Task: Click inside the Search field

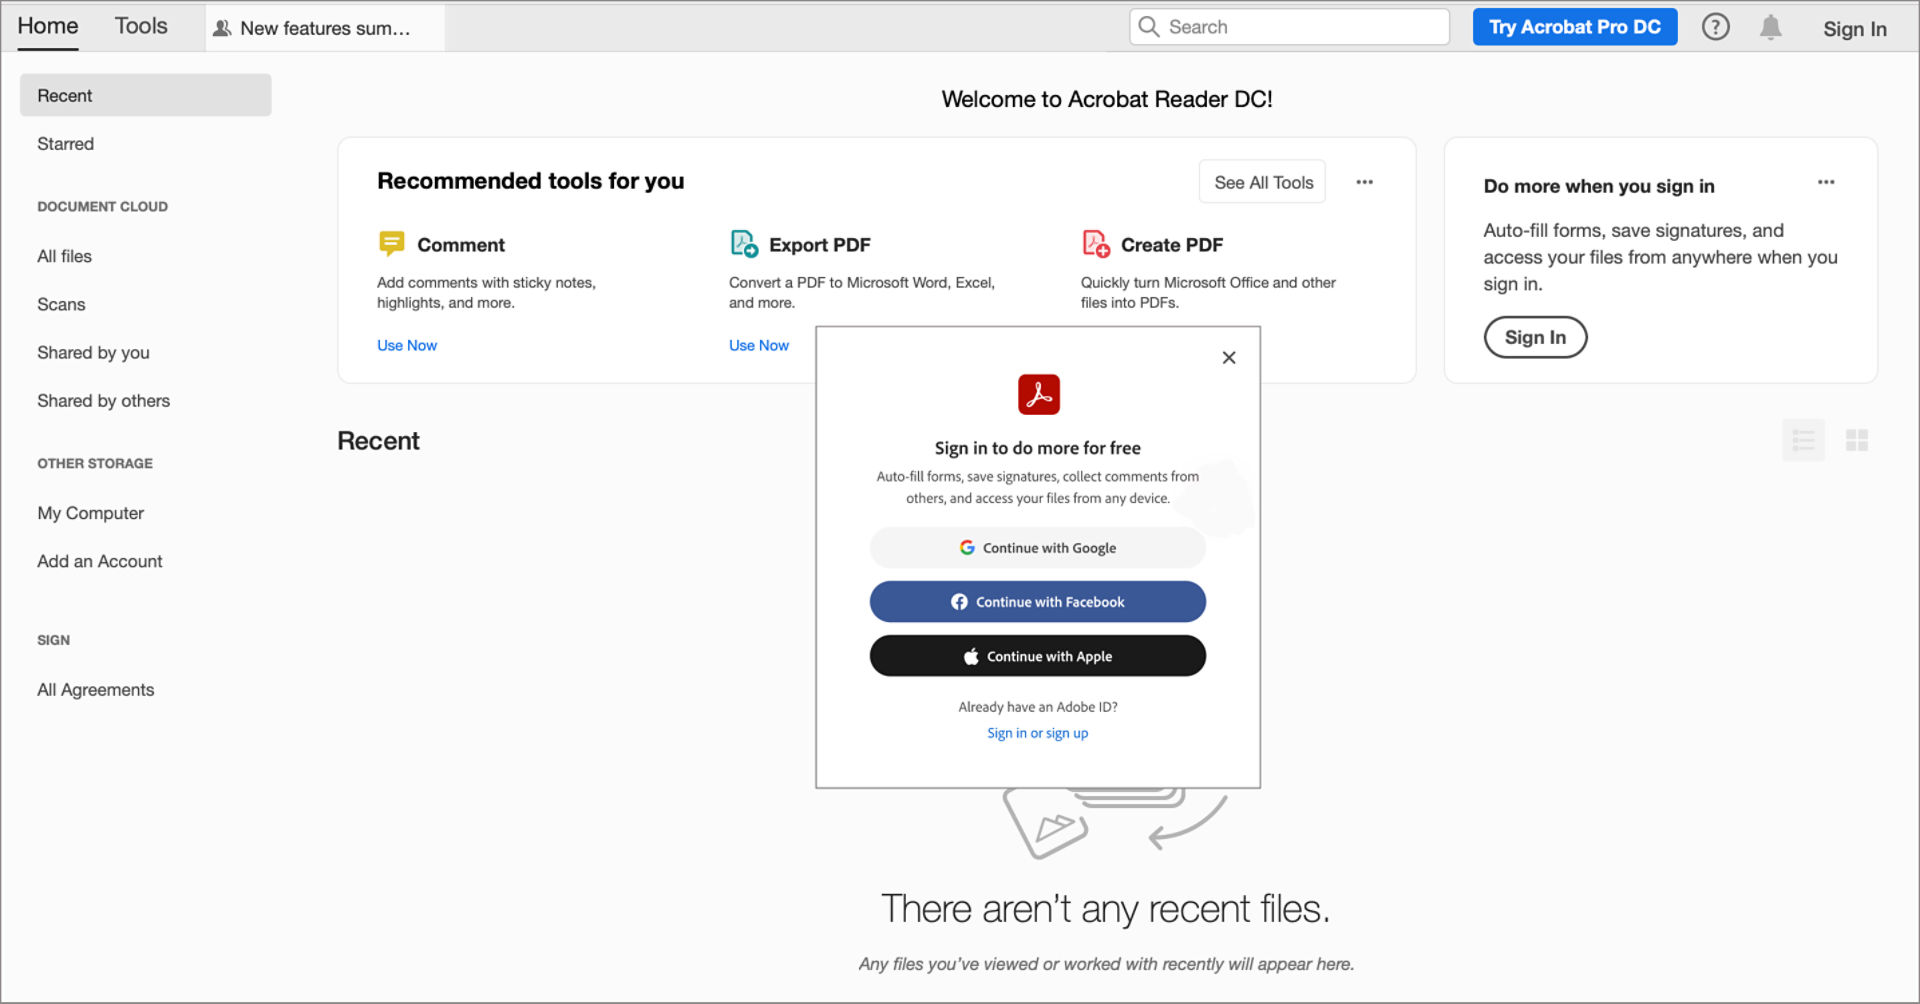Action: [1290, 27]
